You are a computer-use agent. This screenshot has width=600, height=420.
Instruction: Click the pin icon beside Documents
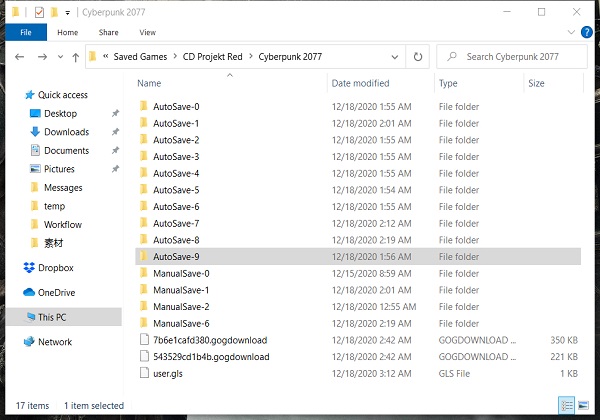pos(115,150)
